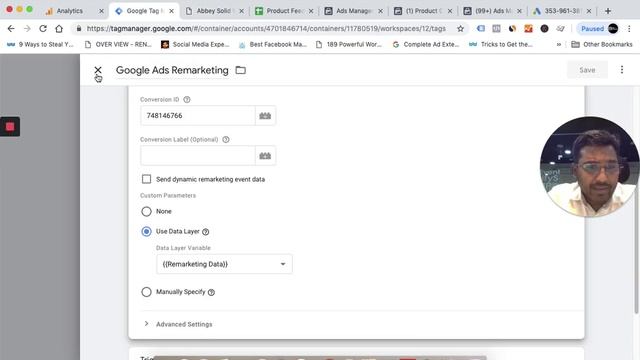Select the None custom parameters option
Image resolution: width=640 pixels, height=360 pixels.
(146, 211)
